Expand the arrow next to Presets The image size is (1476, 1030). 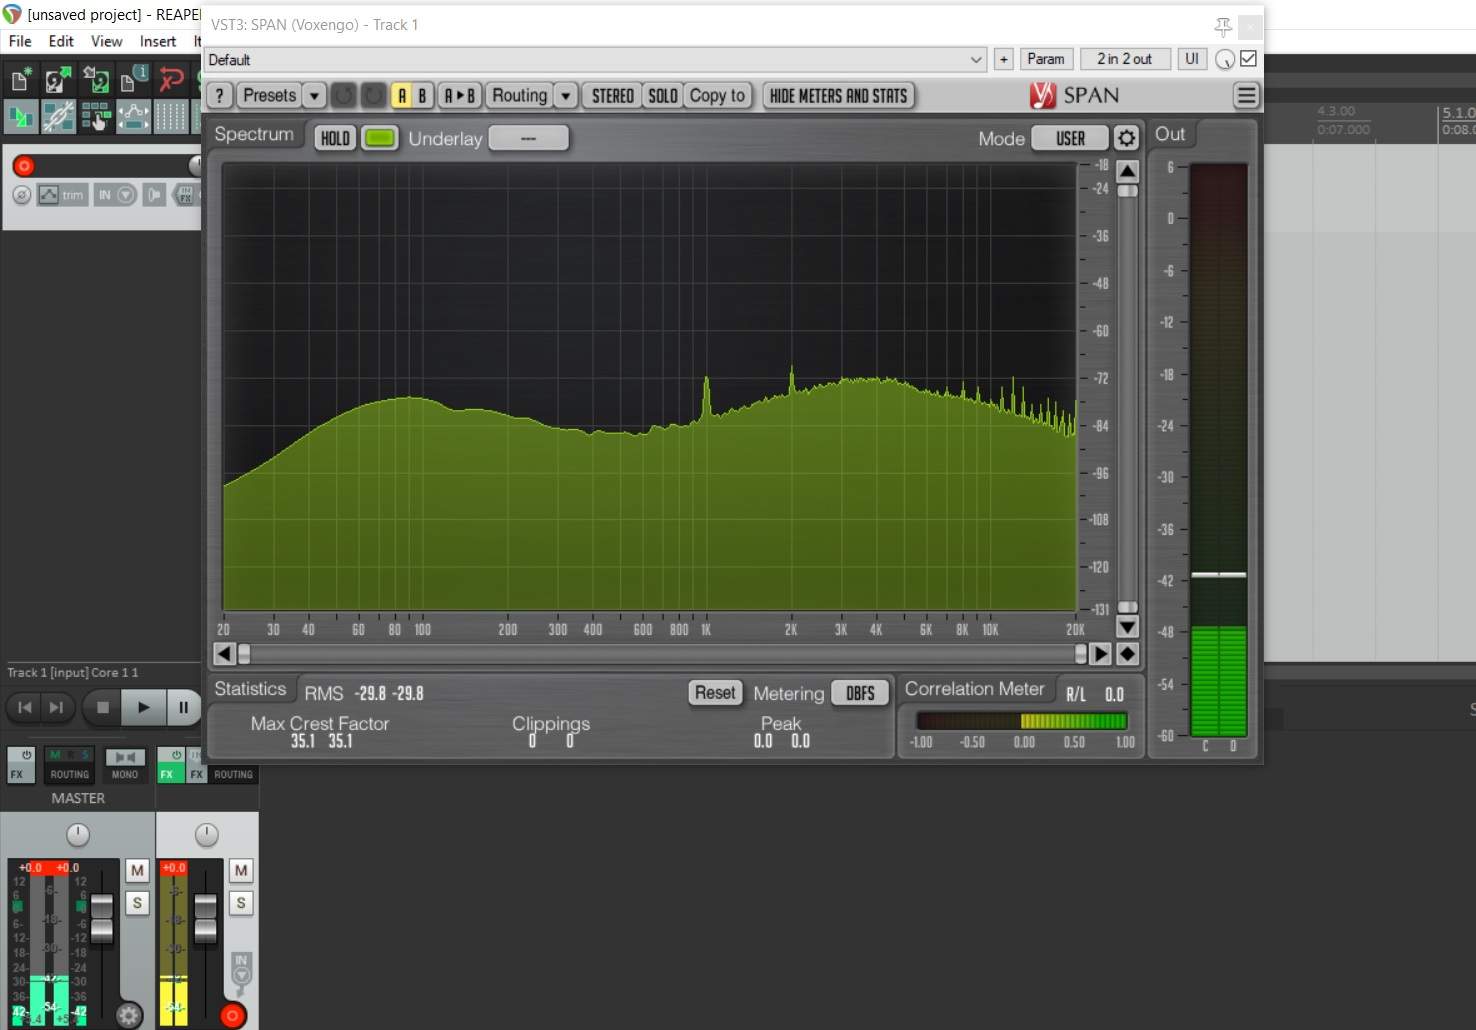(x=315, y=96)
